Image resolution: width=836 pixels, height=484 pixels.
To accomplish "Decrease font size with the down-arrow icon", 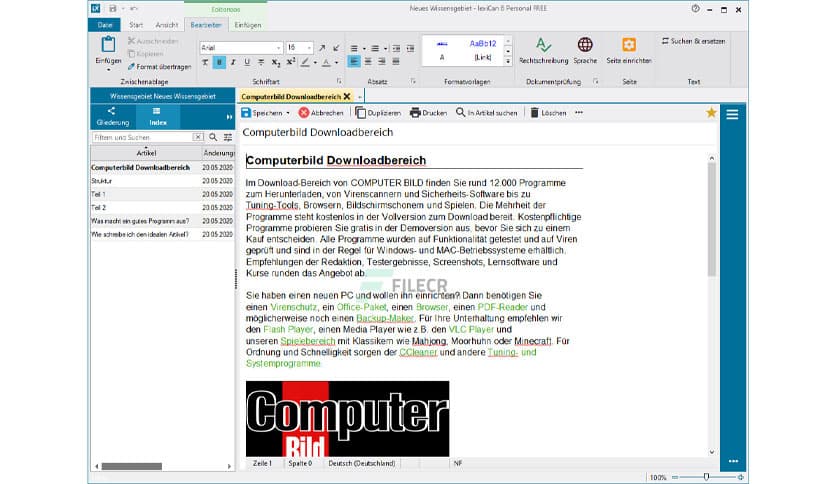I will (336, 48).
